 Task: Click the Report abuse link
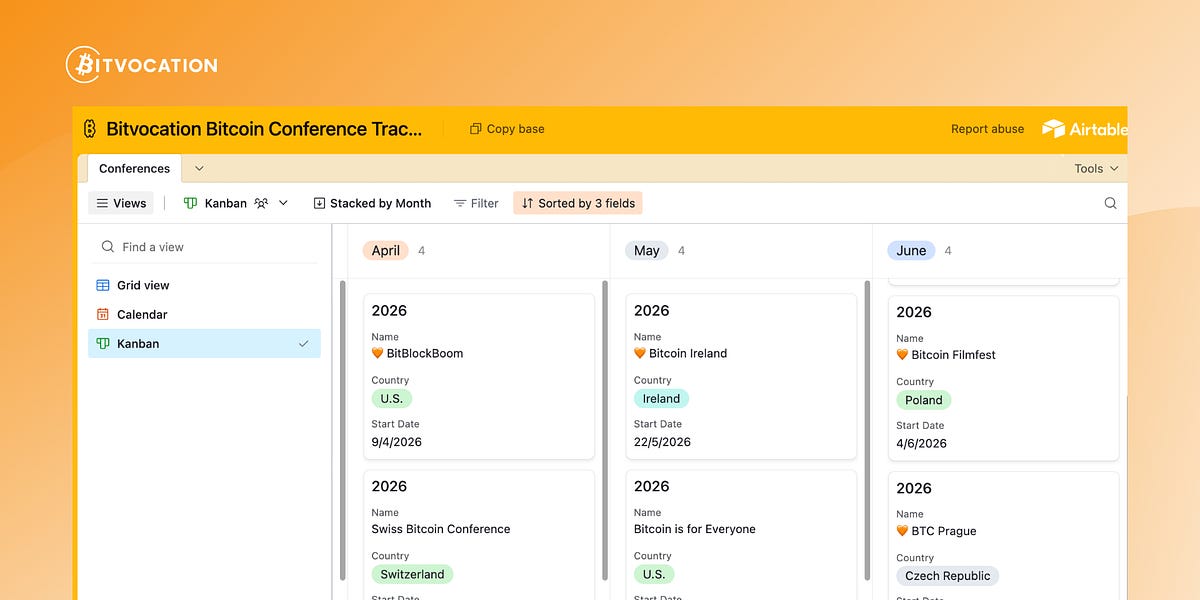pos(987,129)
